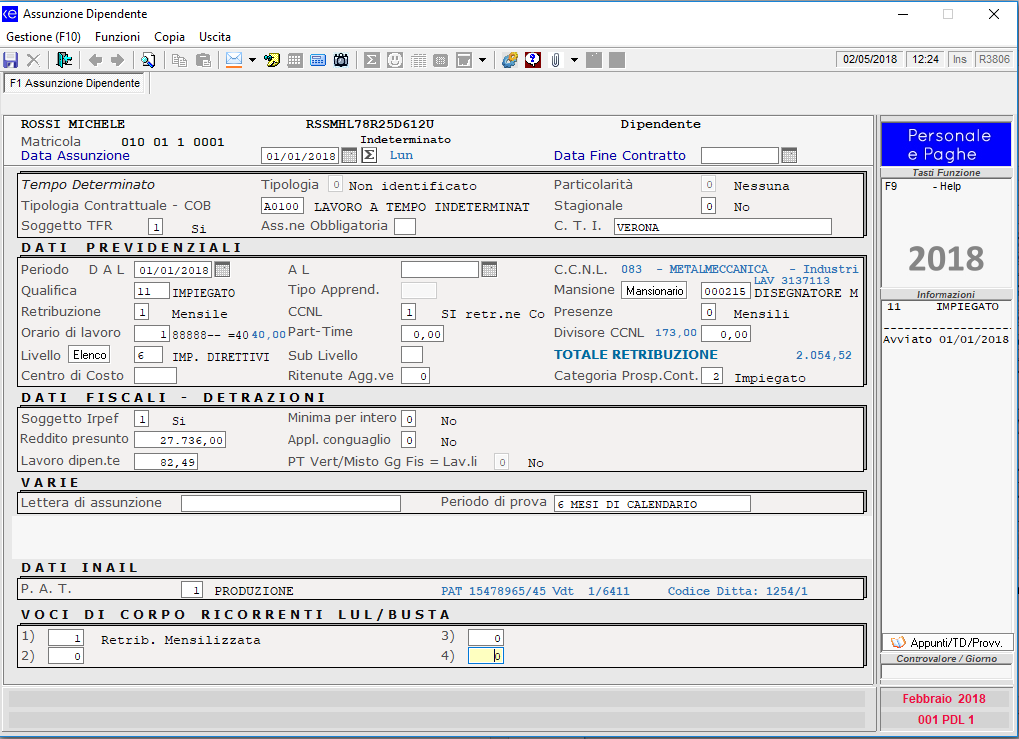
Task: Click the help question mark toolbar icon
Action: click(x=533, y=60)
